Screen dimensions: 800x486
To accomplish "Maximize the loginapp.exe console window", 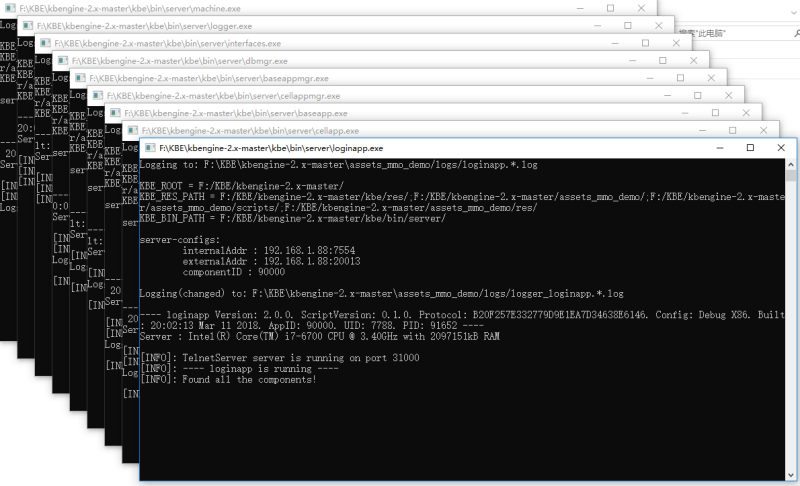I will pyautogui.click(x=750, y=148).
